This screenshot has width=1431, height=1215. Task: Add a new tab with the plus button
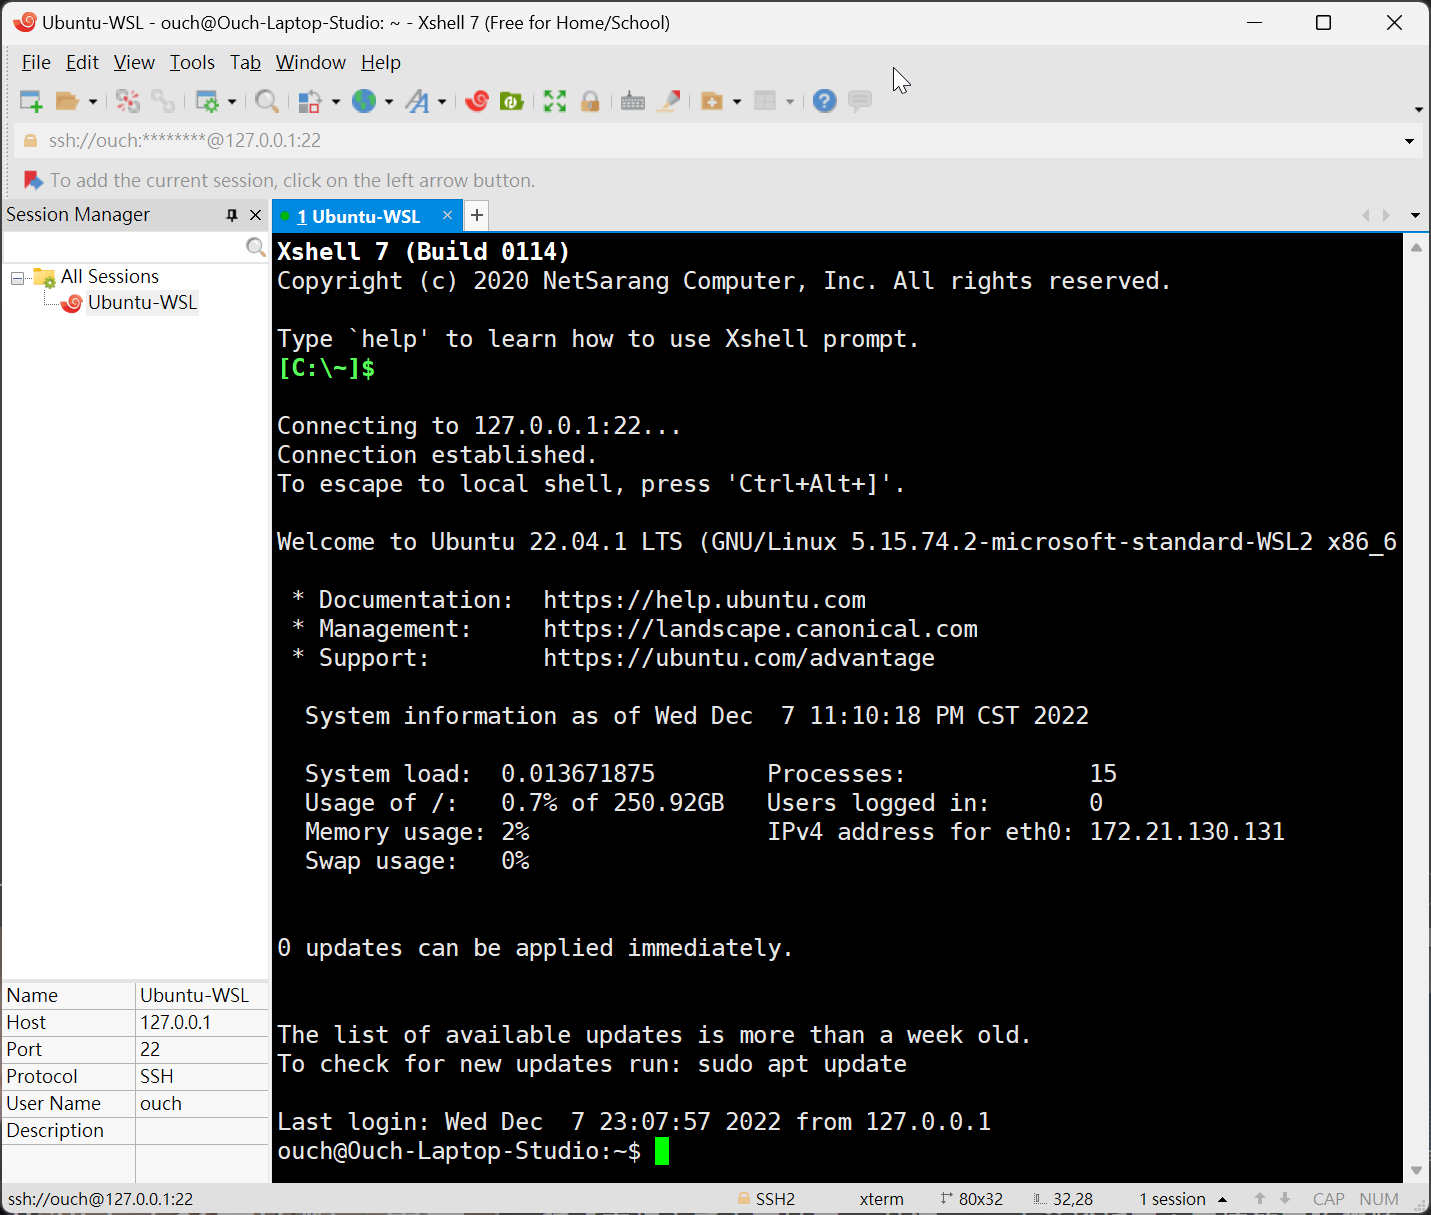point(476,215)
